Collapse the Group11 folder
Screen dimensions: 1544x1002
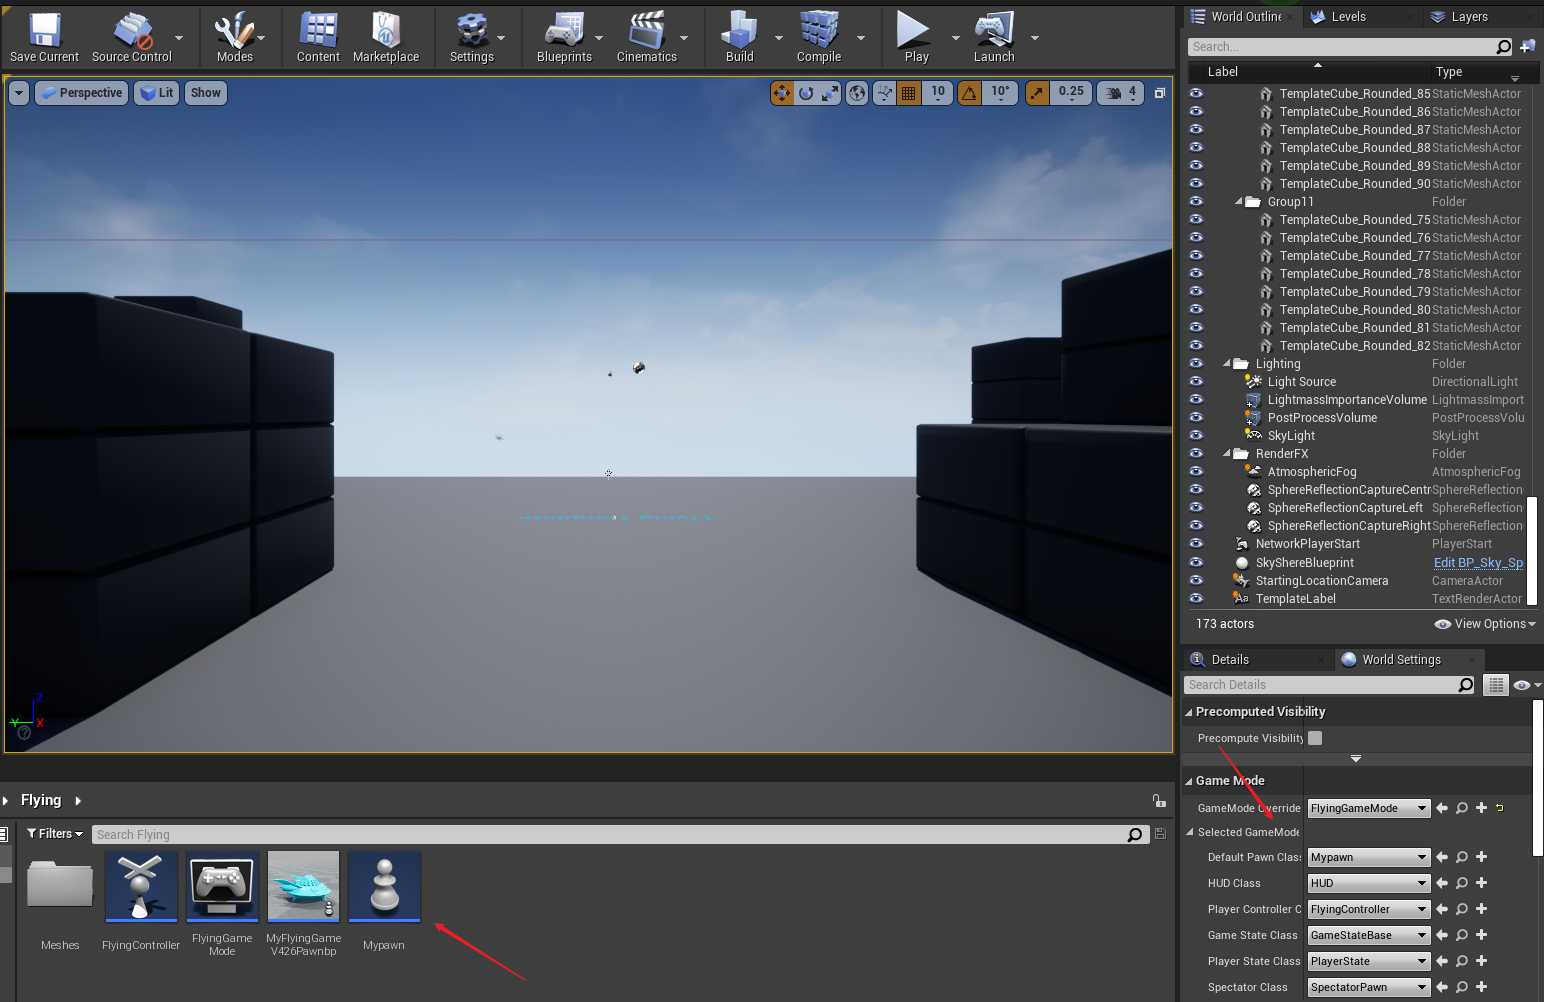[x=1238, y=202]
